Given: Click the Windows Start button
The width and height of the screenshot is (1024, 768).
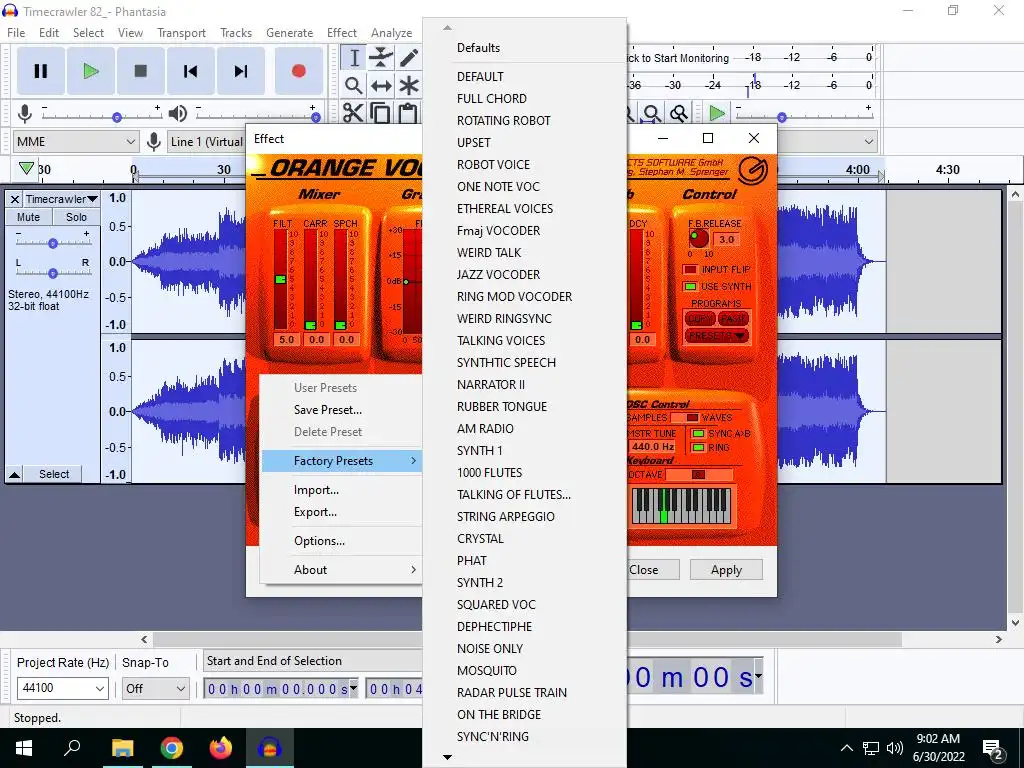Looking at the screenshot, I should 24,748.
